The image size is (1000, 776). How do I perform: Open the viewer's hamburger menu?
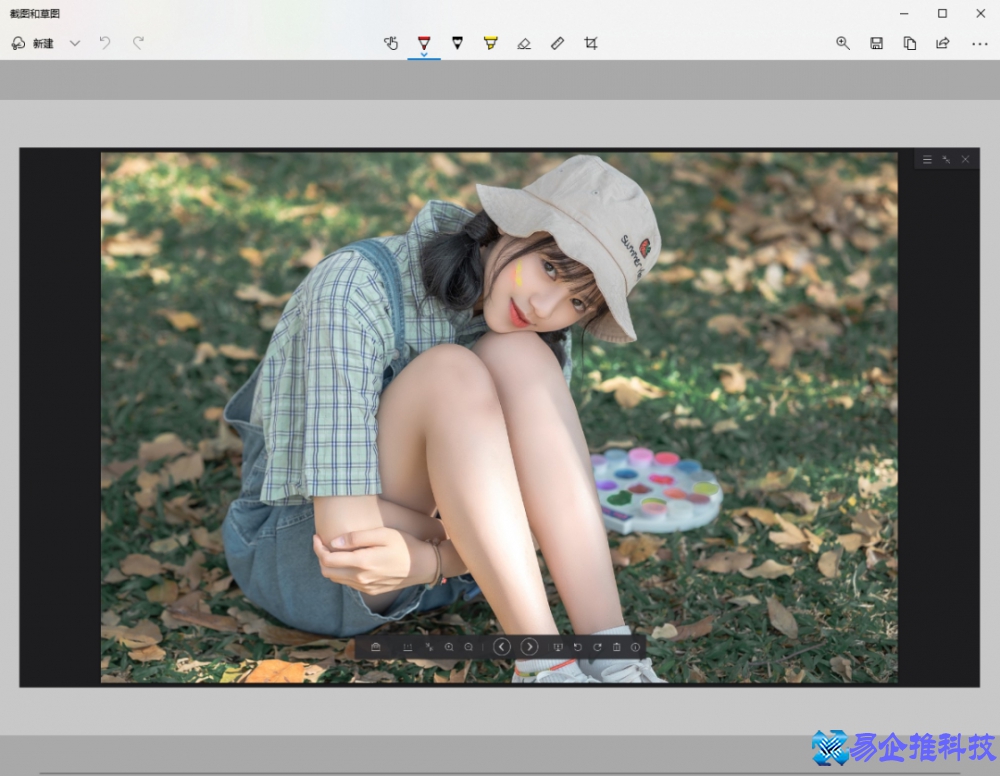click(927, 160)
